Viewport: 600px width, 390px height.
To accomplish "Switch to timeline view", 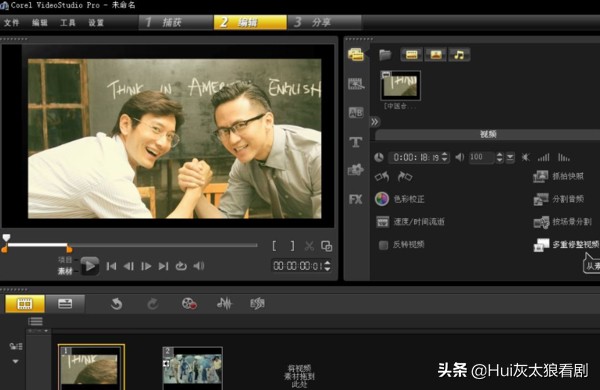I will tap(65, 304).
